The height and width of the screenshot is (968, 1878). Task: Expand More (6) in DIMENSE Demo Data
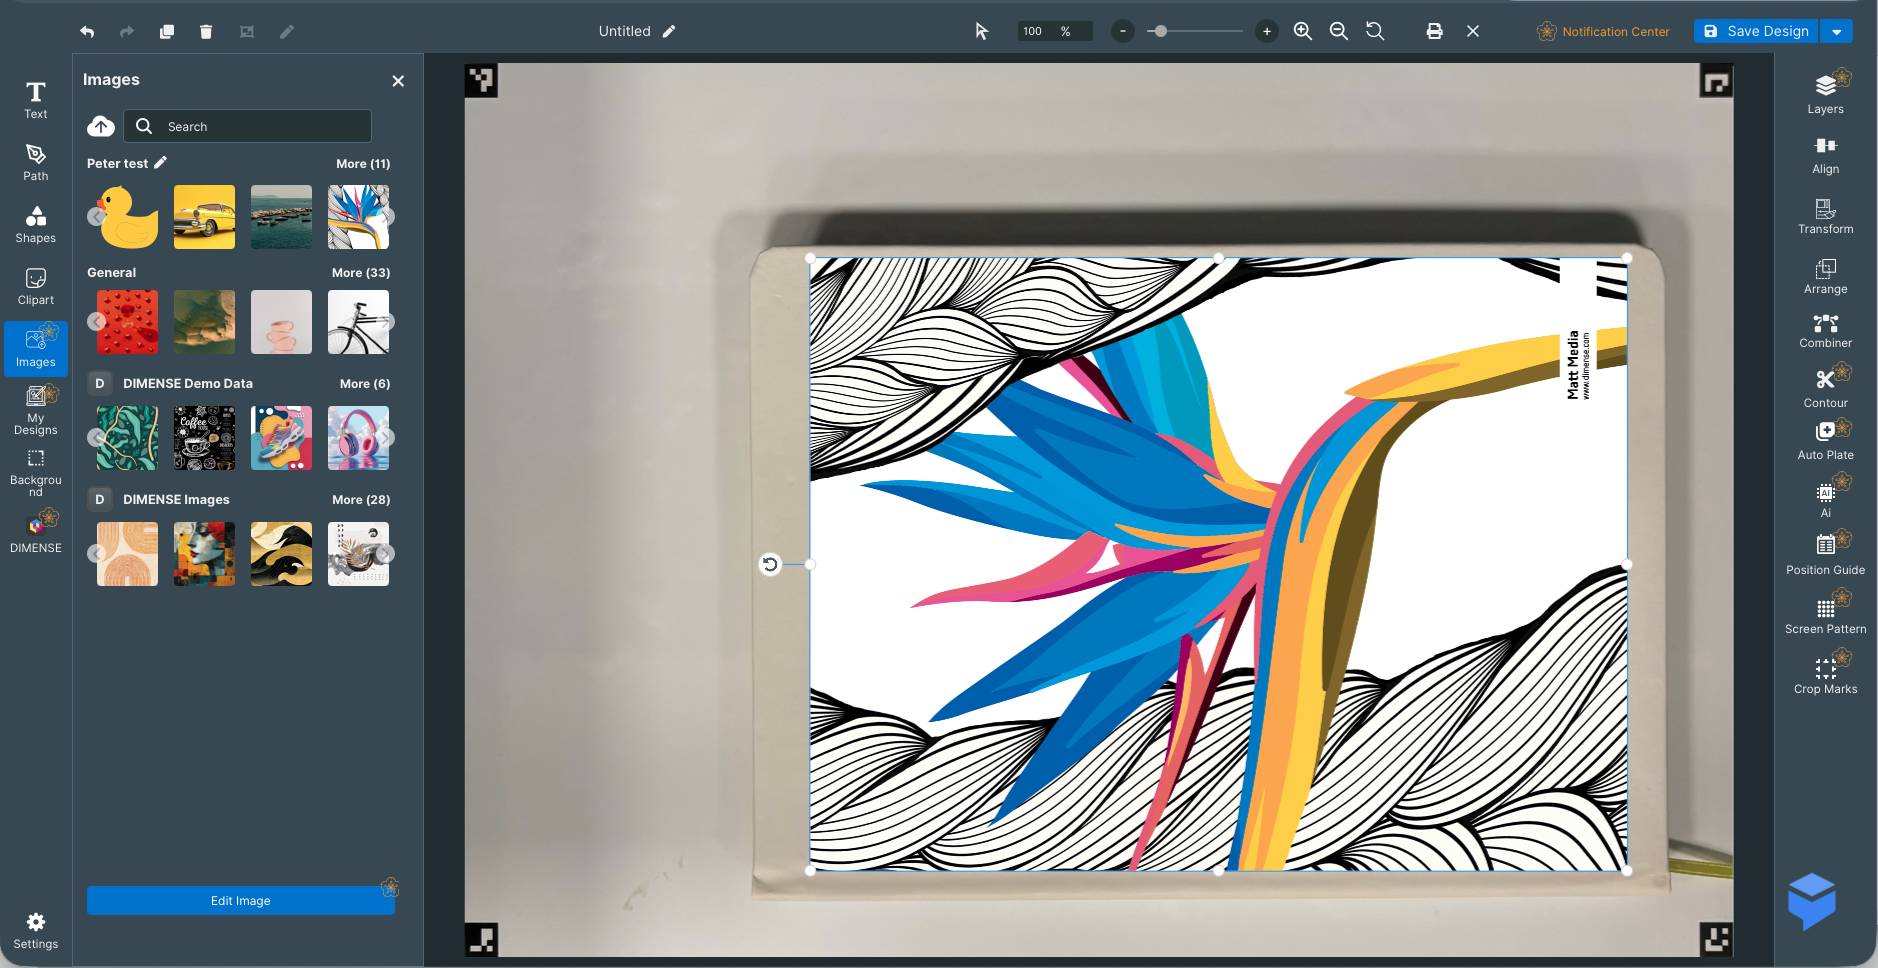pos(365,384)
